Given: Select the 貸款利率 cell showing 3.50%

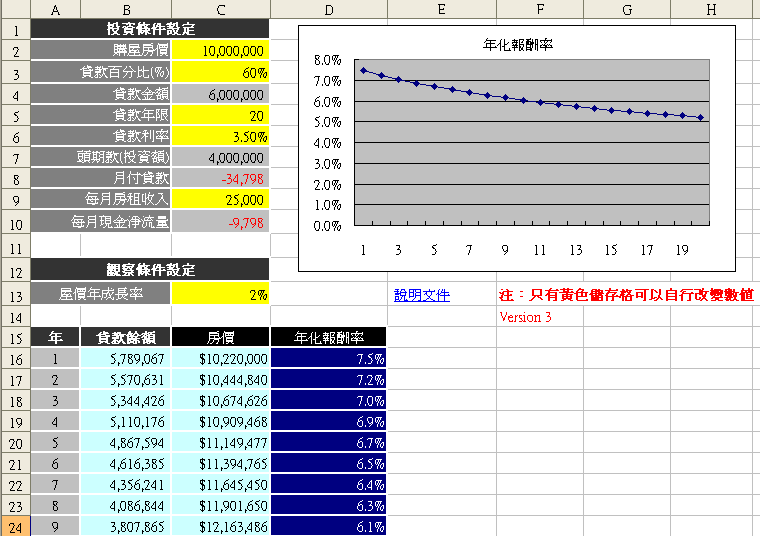Looking at the screenshot, I should pos(221,137).
